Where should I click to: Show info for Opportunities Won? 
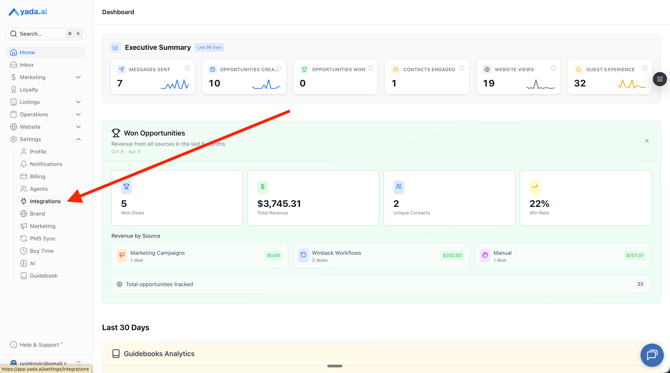pyautogui.click(x=370, y=68)
